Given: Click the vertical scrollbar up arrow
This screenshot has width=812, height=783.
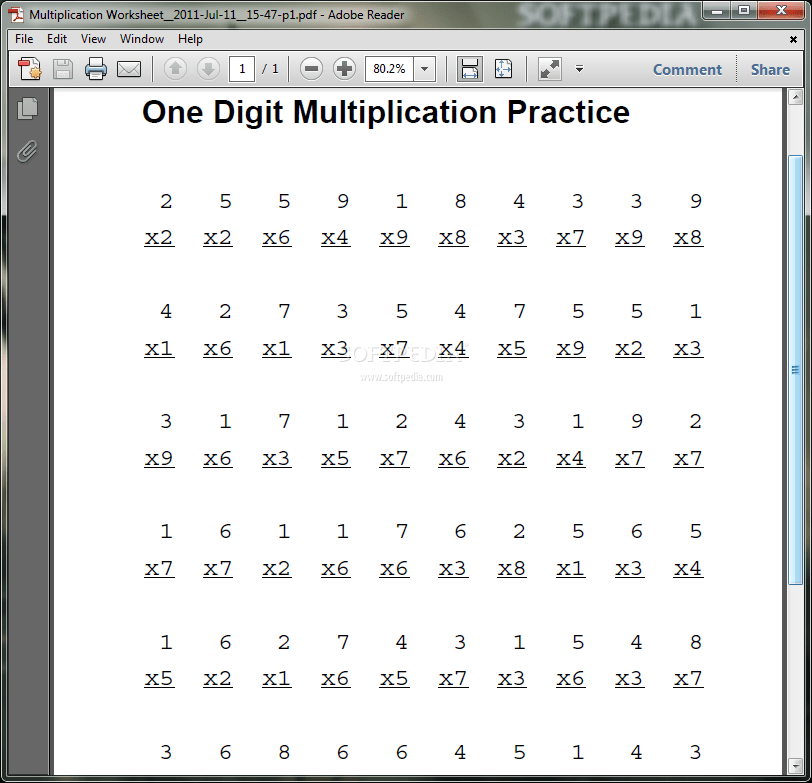Looking at the screenshot, I should click(795, 97).
